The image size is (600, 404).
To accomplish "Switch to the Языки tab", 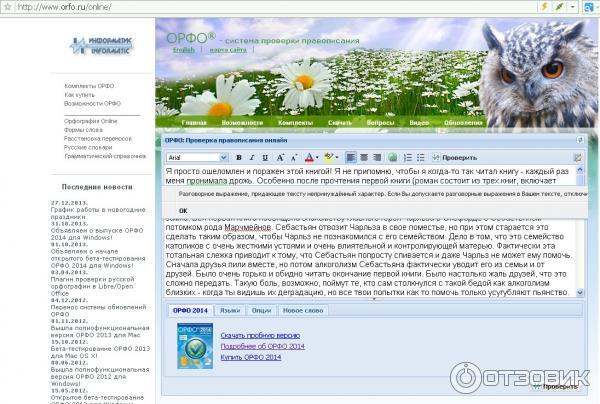I will point(230,310).
